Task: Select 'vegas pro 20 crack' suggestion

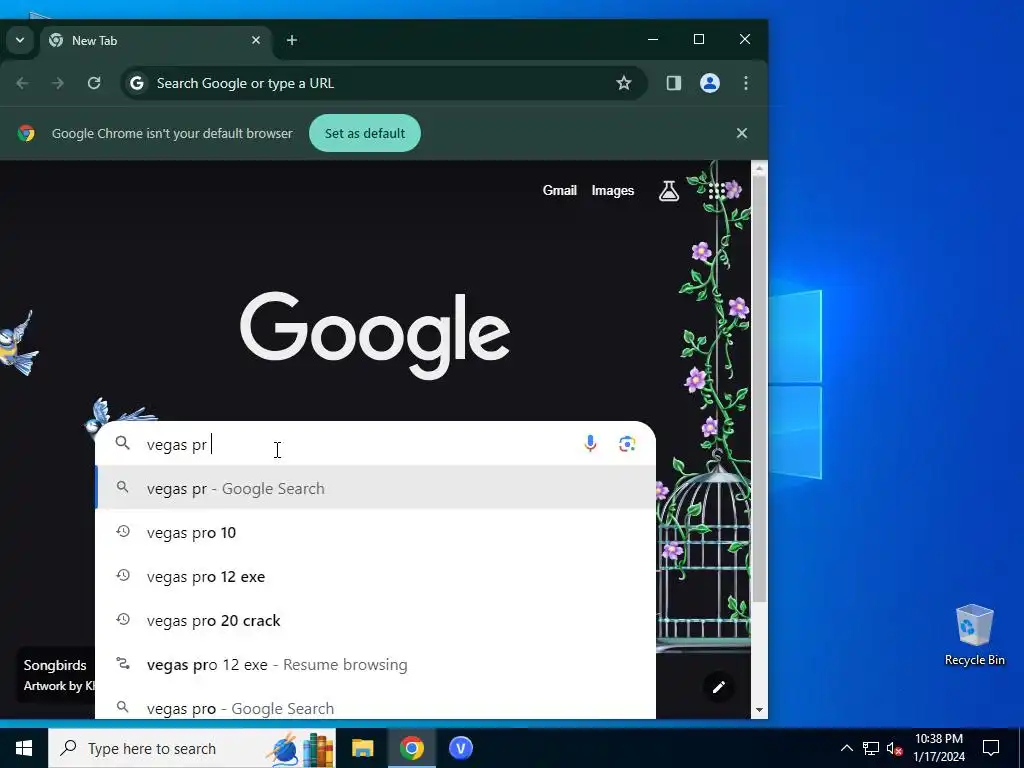Action: 376,620
